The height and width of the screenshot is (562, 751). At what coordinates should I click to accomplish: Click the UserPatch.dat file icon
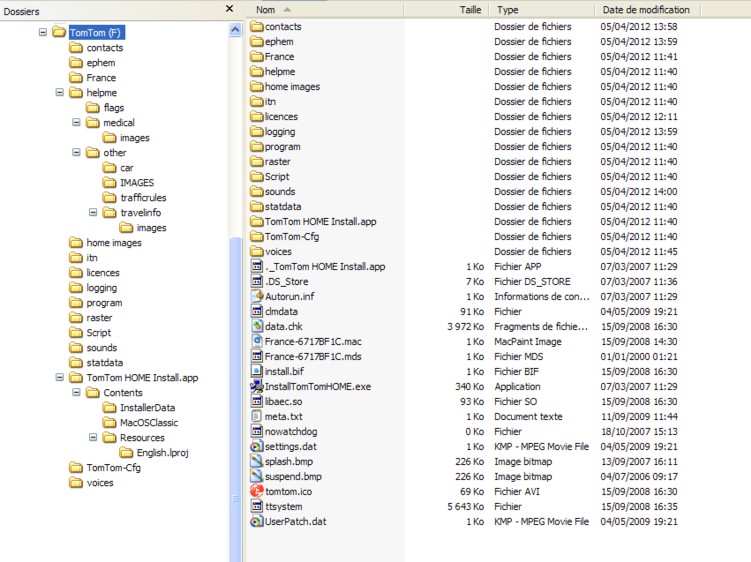point(257,521)
